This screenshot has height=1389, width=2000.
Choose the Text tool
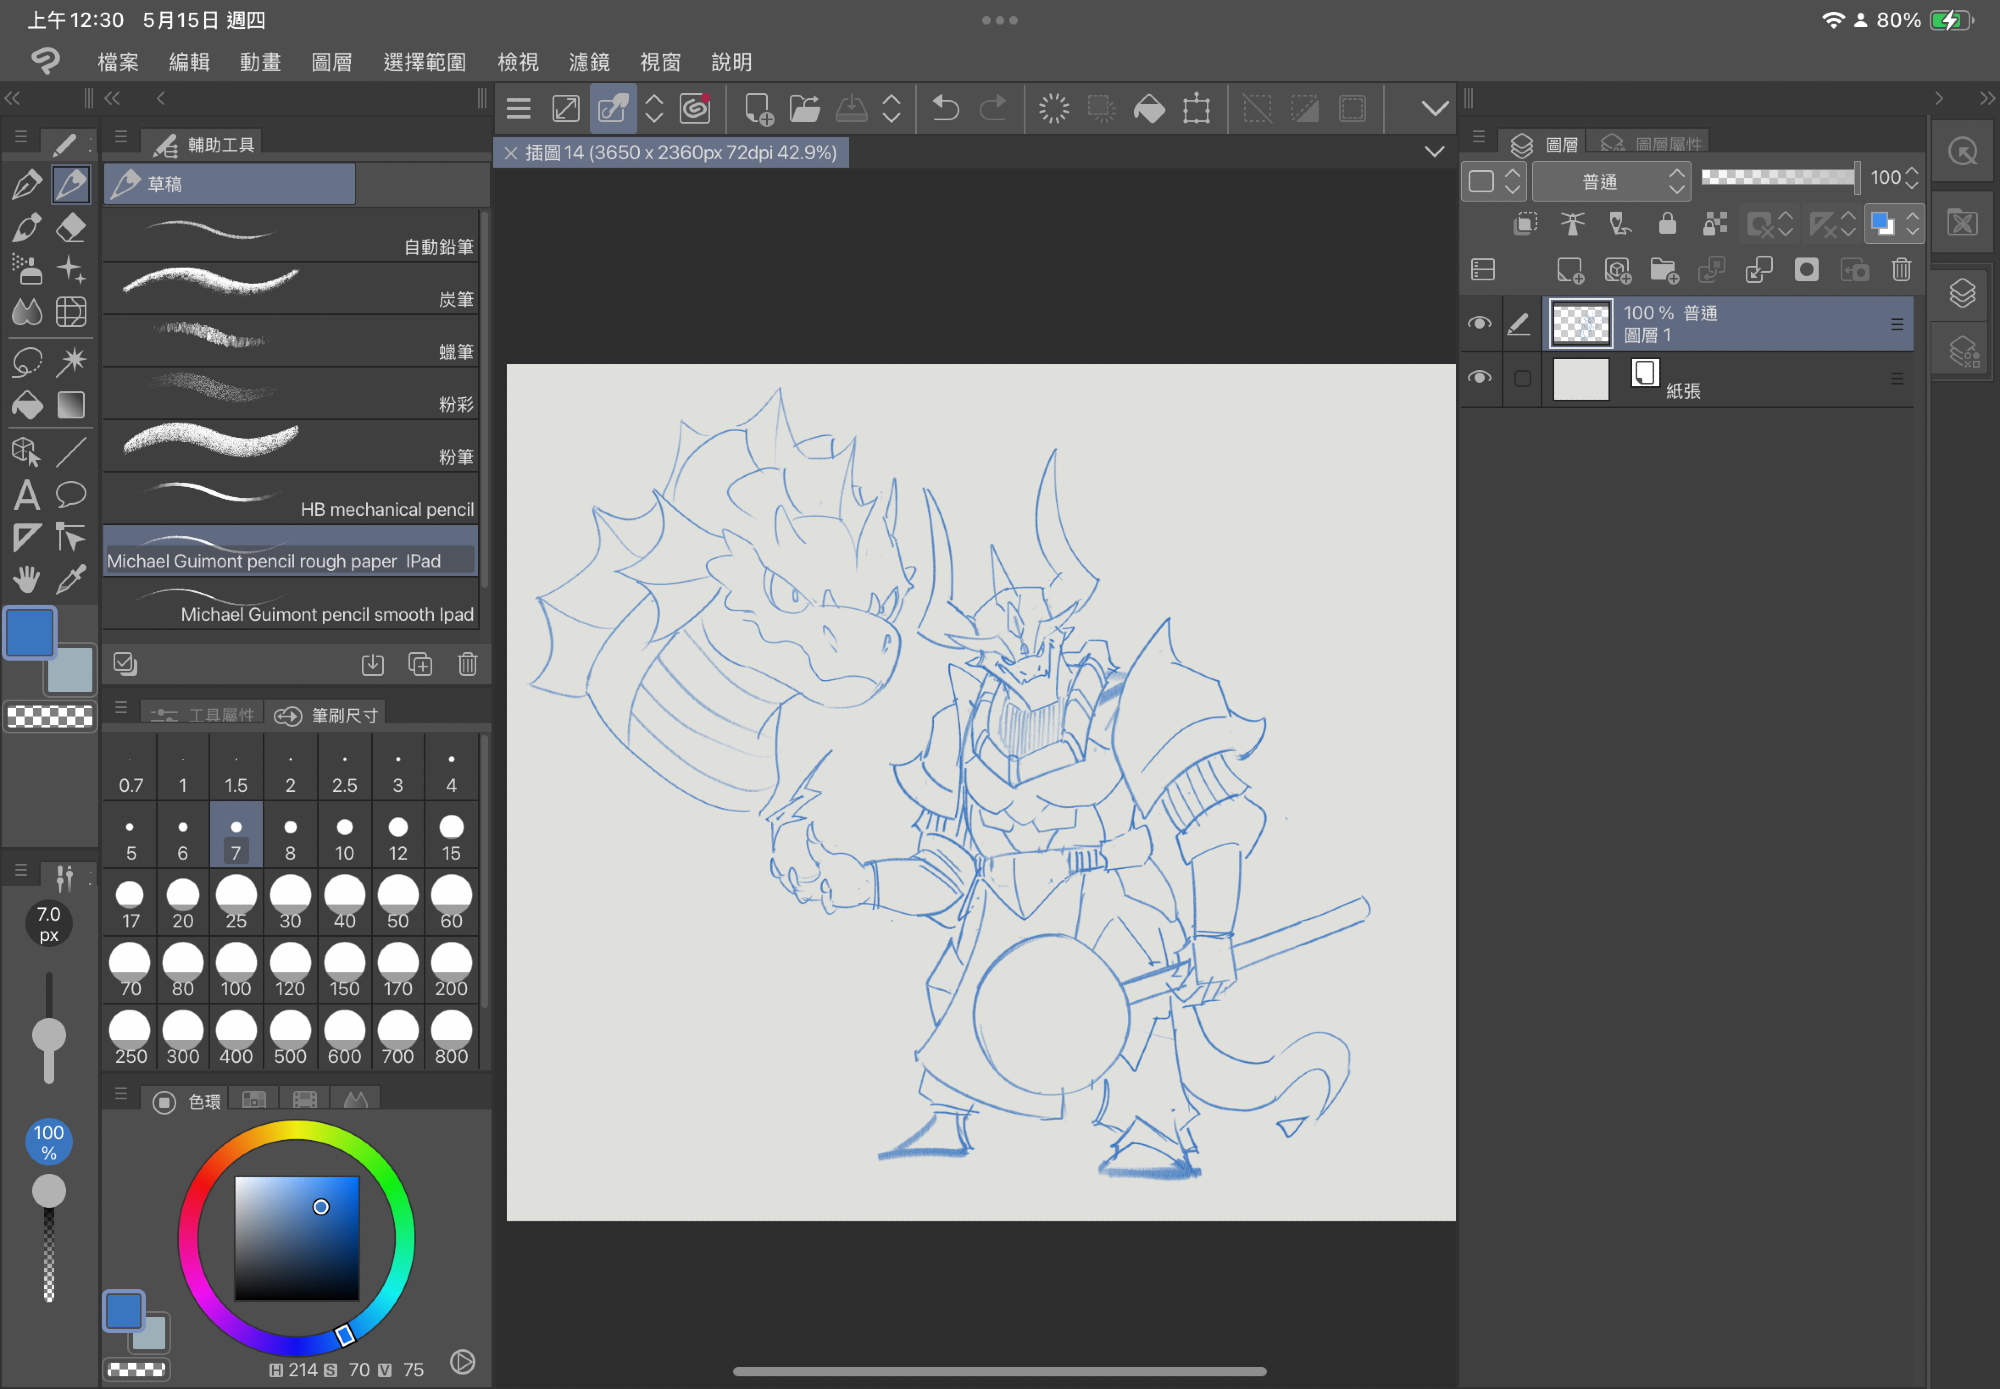click(x=27, y=495)
